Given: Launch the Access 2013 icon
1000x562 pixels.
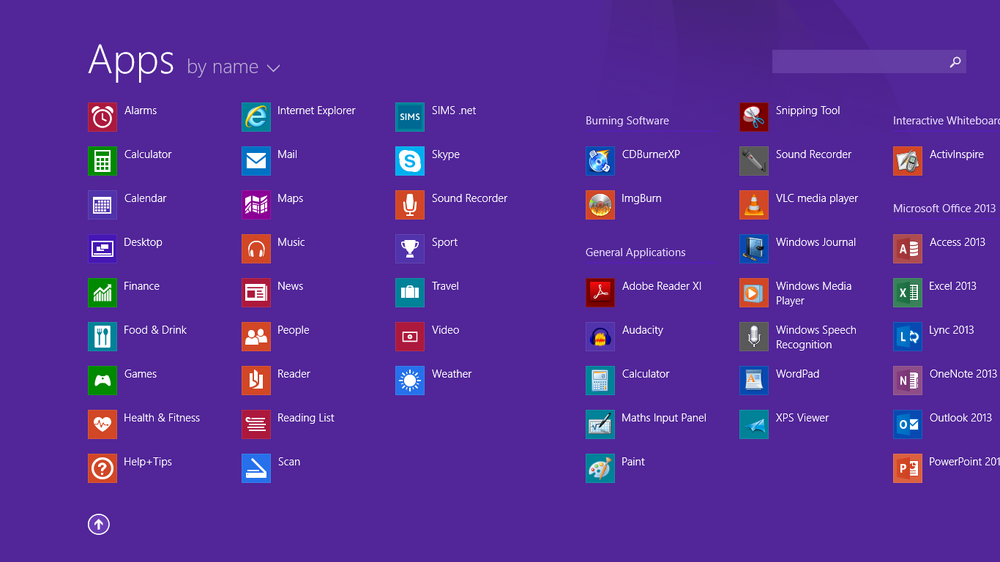Looking at the screenshot, I should click(908, 249).
